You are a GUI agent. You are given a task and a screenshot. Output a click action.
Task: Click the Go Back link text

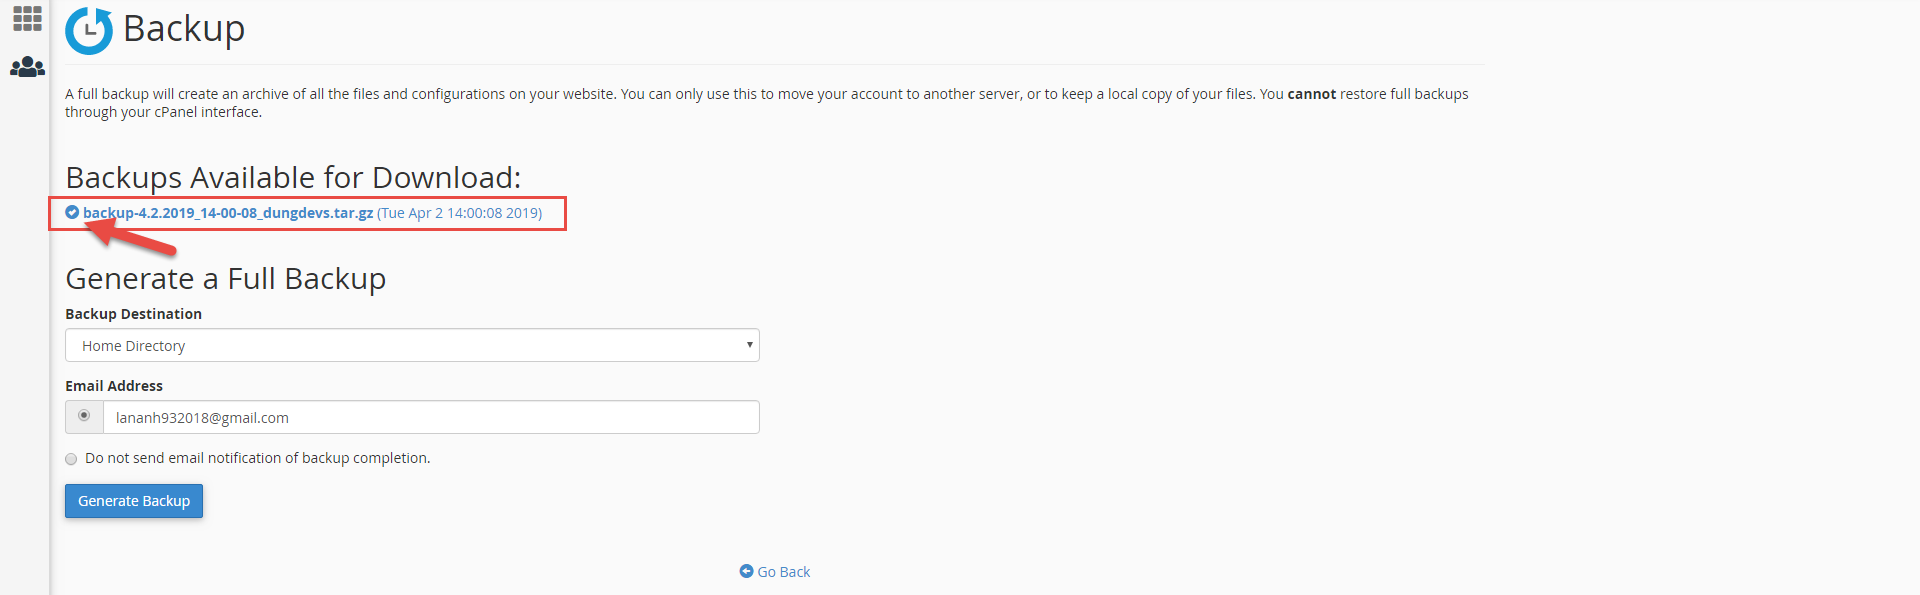pos(784,572)
